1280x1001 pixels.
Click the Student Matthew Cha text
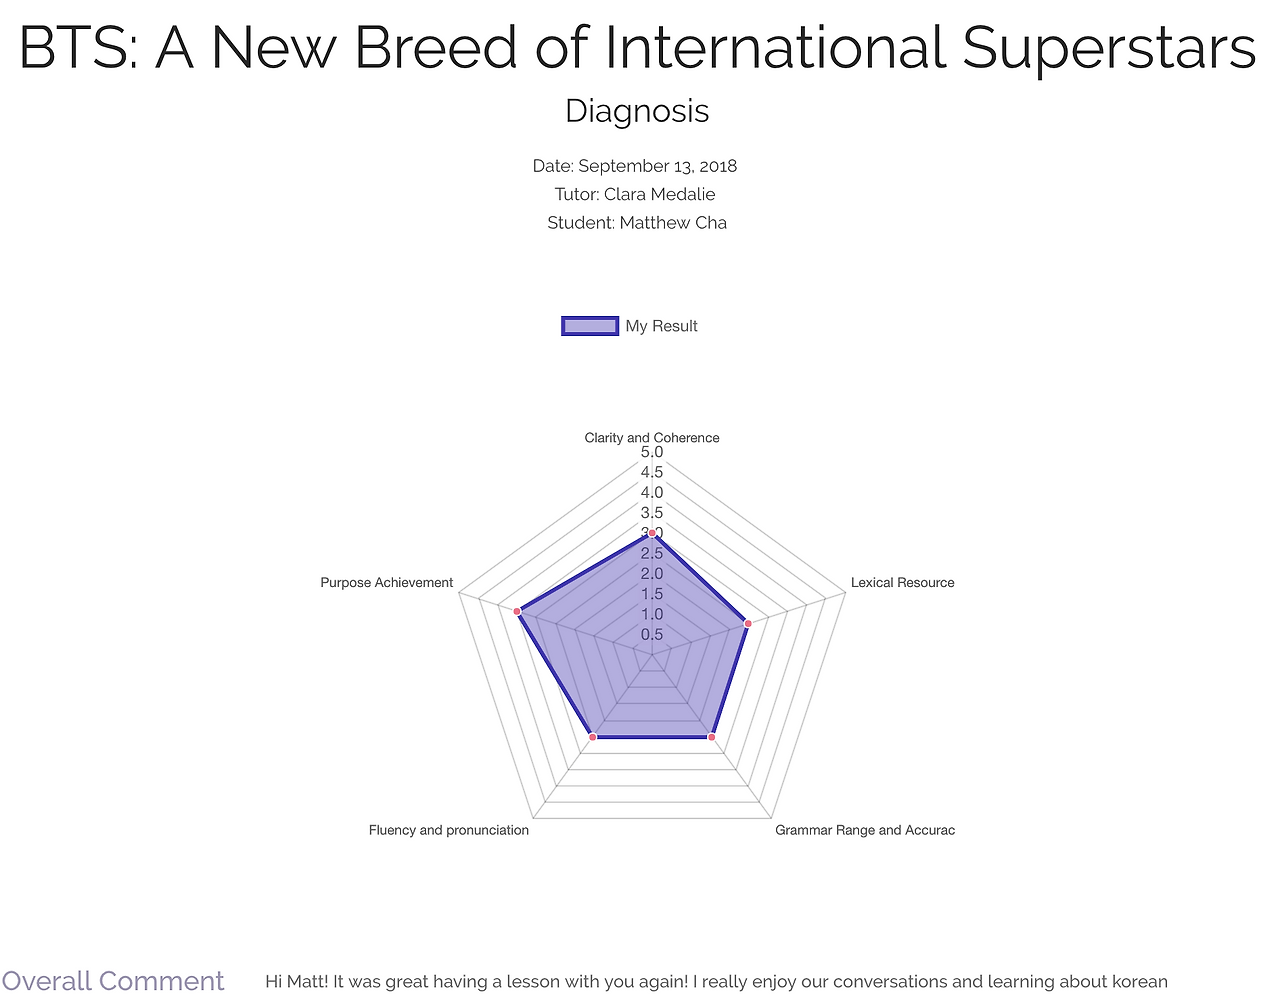pyautogui.click(x=636, y=222)
